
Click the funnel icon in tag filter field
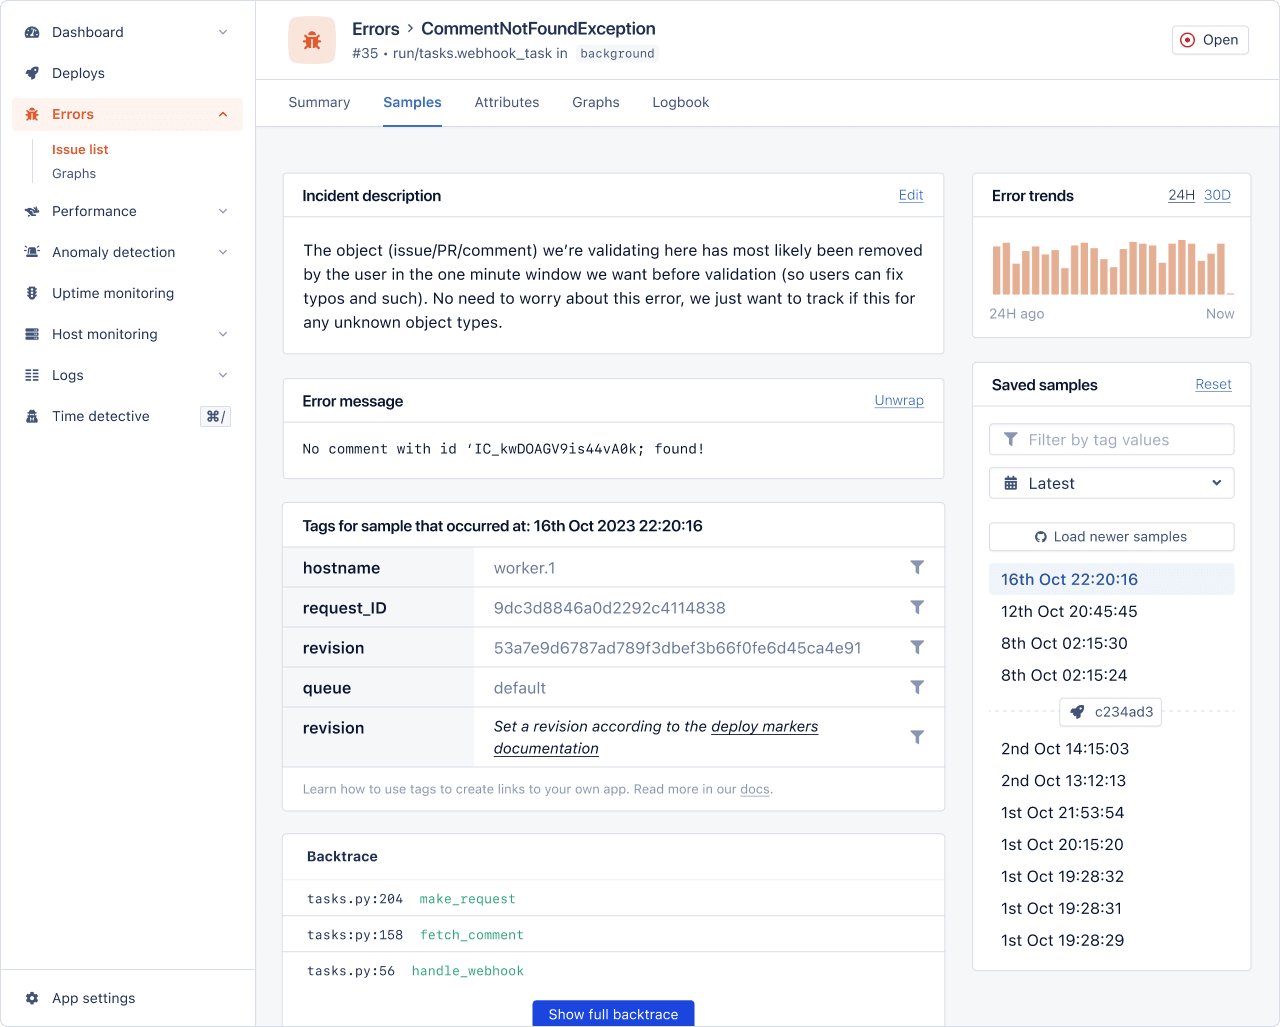click(x=1011, y=440)
